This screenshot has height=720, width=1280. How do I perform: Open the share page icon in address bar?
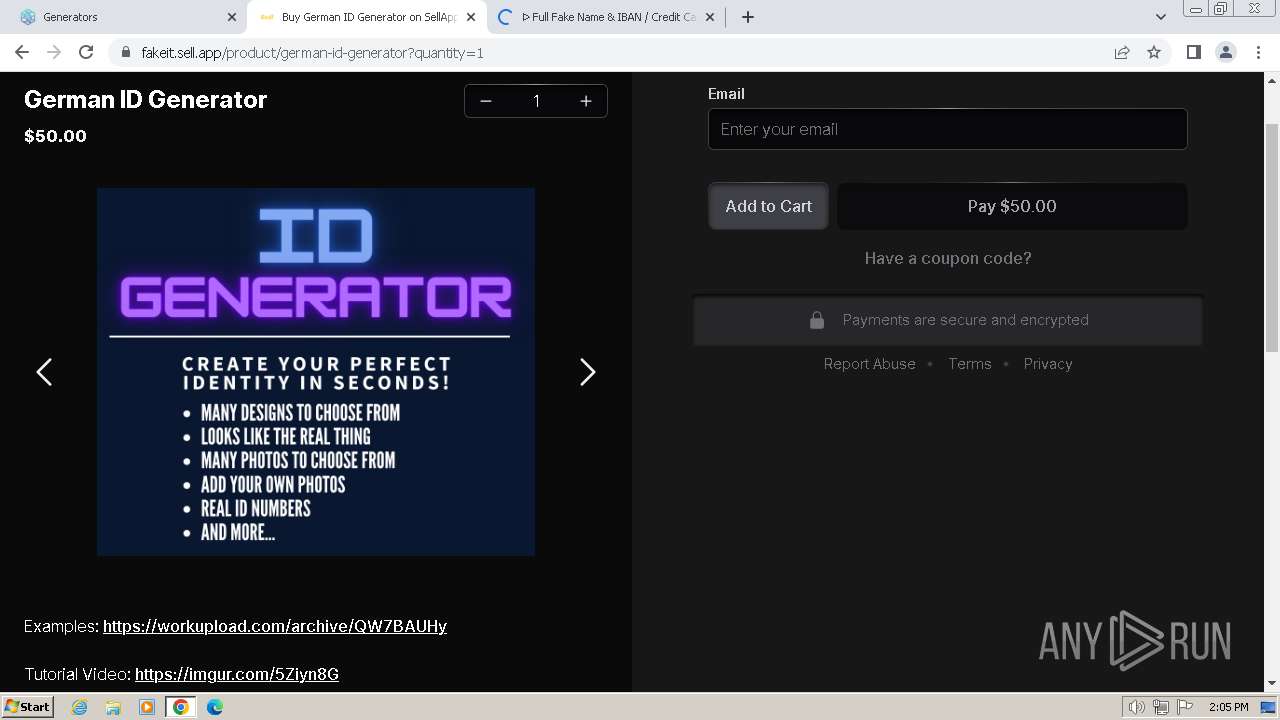(1122, 52)
